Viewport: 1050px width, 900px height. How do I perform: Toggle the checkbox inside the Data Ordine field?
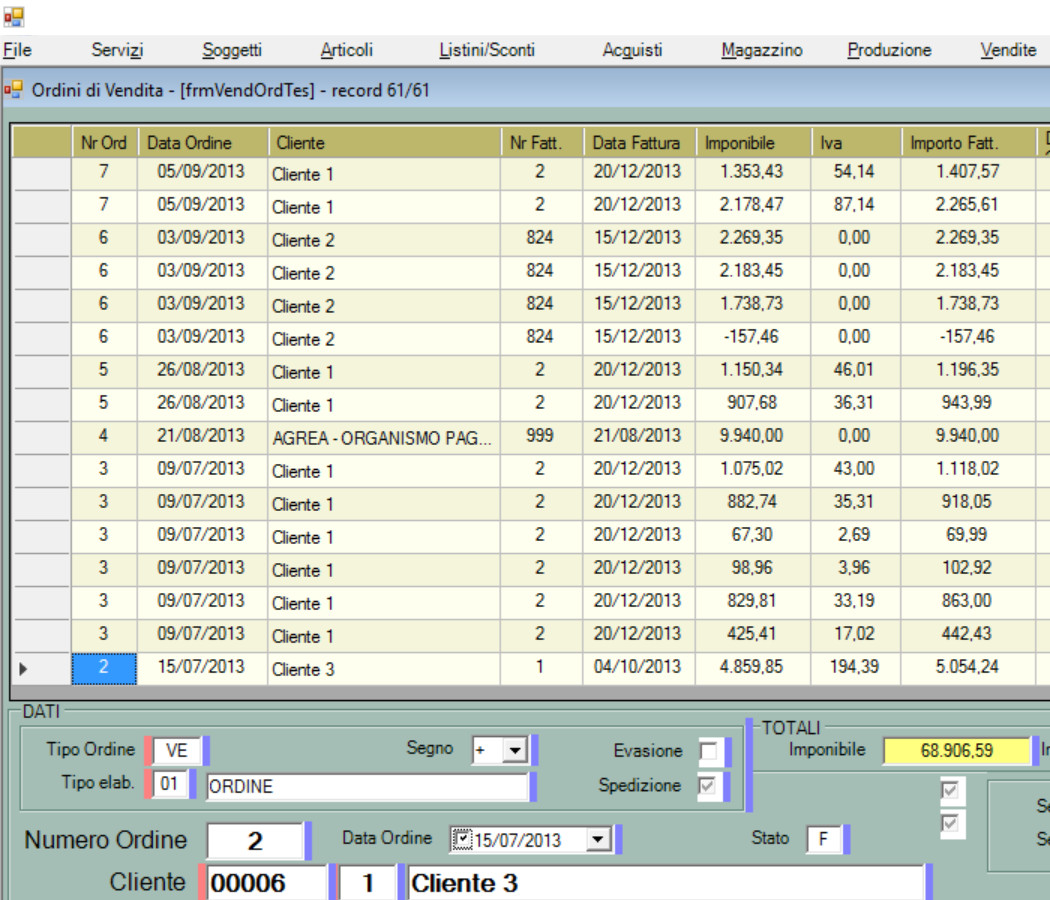click(461, 840)
